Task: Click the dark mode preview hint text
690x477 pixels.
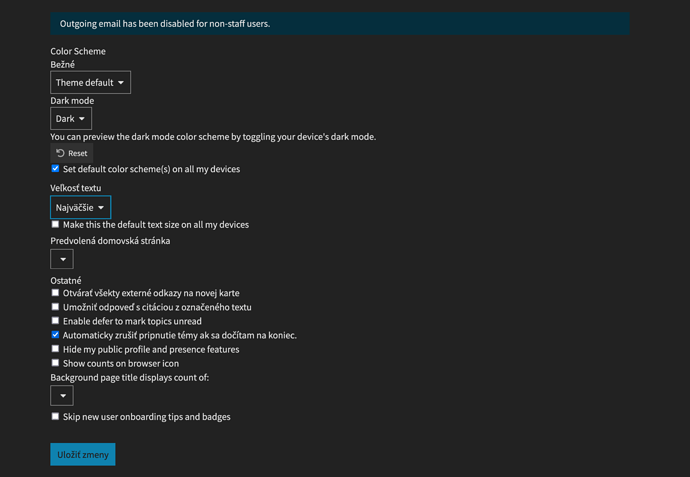Action: (x=213, y=137)
